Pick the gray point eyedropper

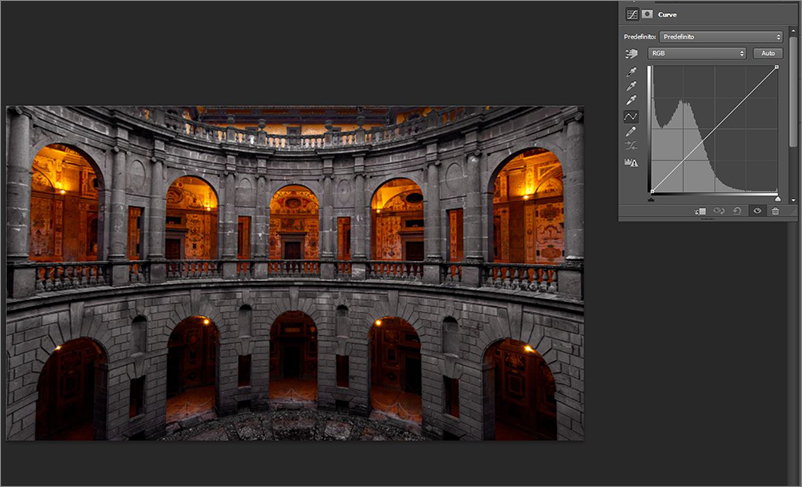click(x=631, y=86)
